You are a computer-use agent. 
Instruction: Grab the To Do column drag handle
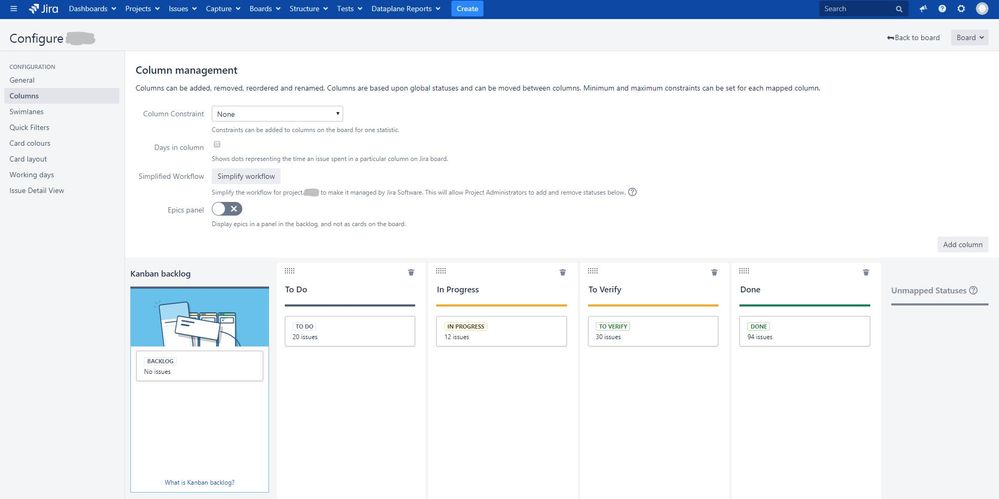290,271
